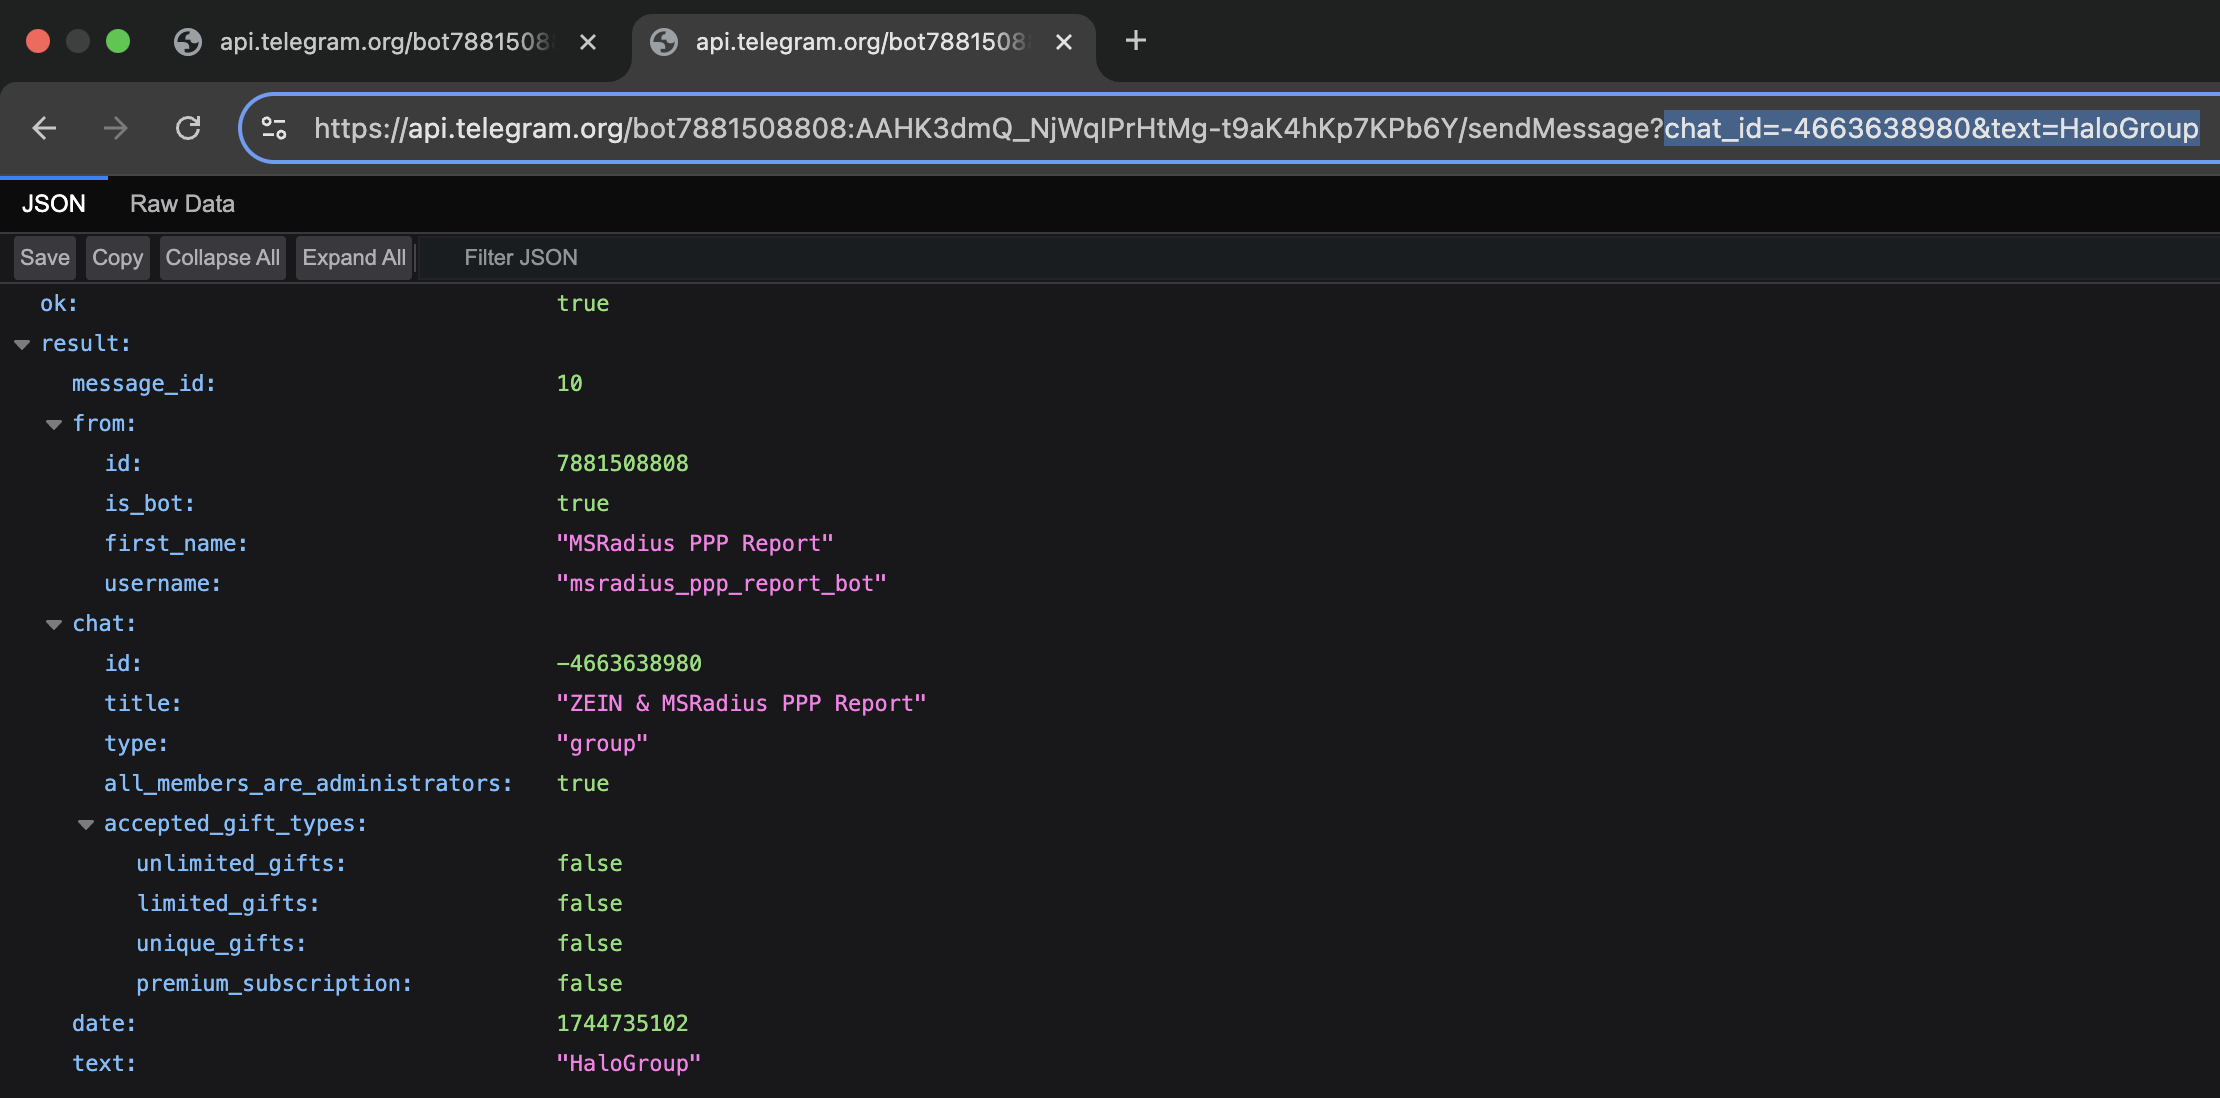Click the Collapse All button
Image resolution: width=2220 pixels, height=1098 pixels.
click(x=223, y=258)
